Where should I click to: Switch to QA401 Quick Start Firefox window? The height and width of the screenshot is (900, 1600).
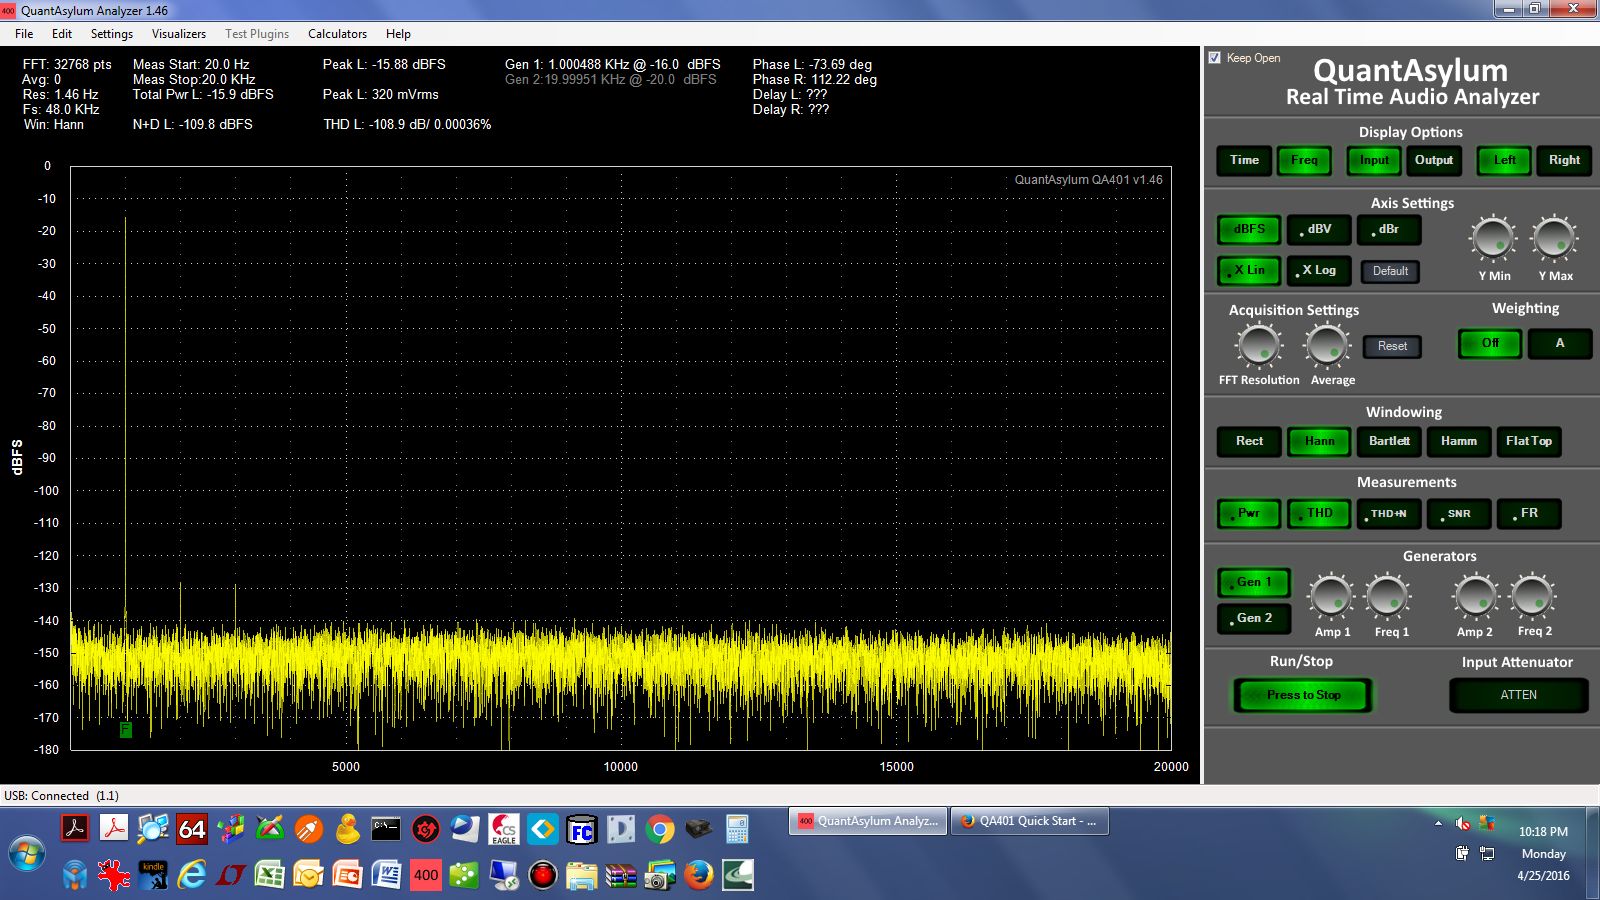pyautogui.click(x=1029, y=821)
